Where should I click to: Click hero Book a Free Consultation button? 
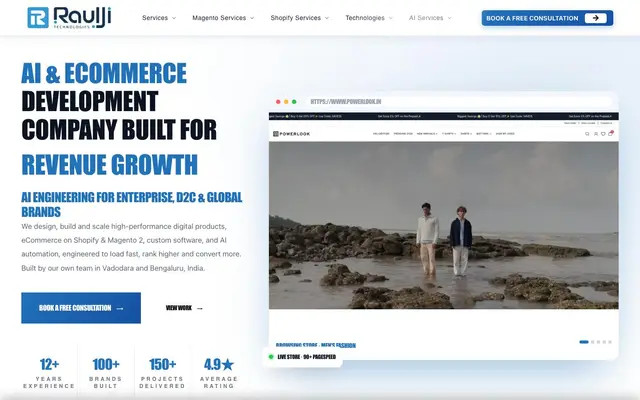[x=81, y=308]
